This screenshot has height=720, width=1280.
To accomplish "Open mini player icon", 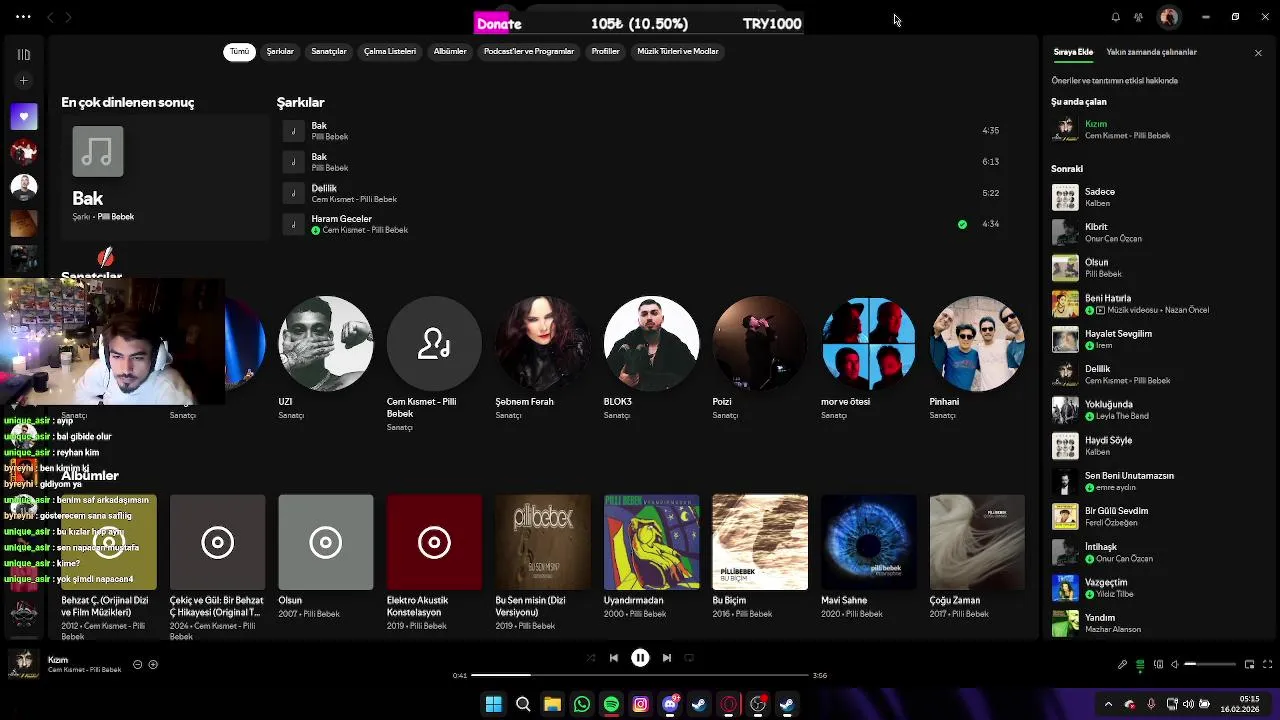I will click(x=1249, y=664).
